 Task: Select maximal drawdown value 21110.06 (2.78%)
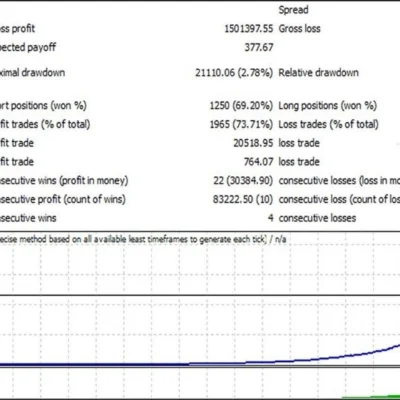pos(234,73)
